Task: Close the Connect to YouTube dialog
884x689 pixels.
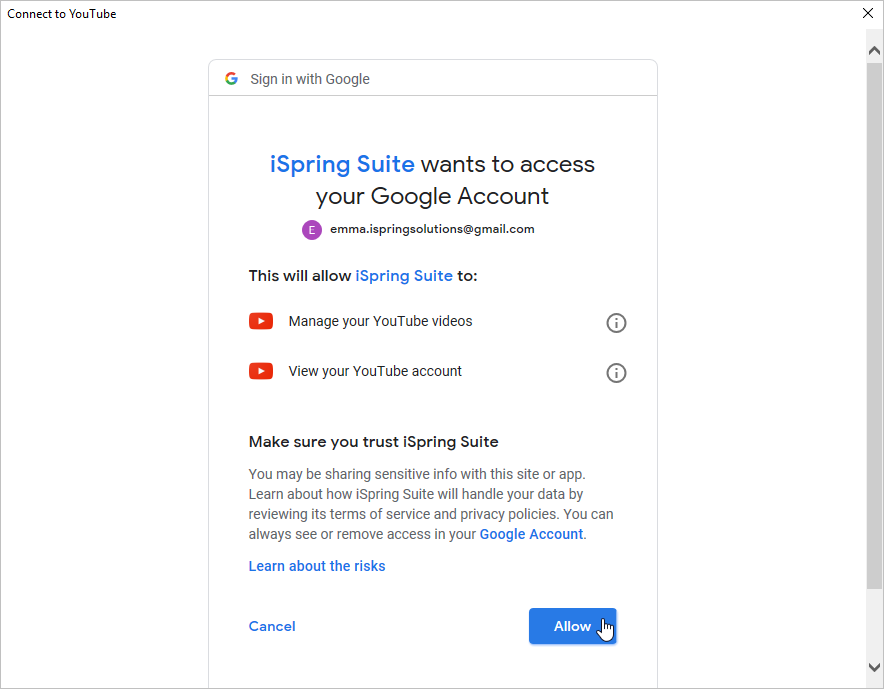Action: click(868, 13)
